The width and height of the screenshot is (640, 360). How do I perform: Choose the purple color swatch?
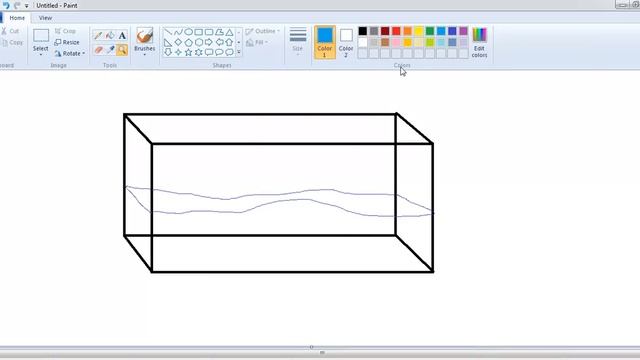tap(463, 31)
